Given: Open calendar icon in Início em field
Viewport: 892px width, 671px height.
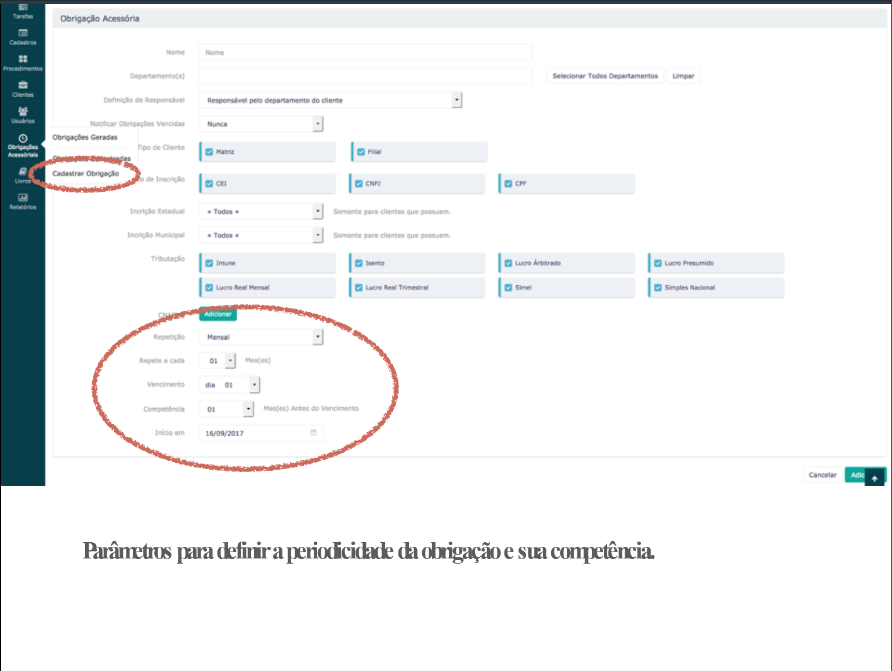Looking at the screenshot, I should point(313,433).
